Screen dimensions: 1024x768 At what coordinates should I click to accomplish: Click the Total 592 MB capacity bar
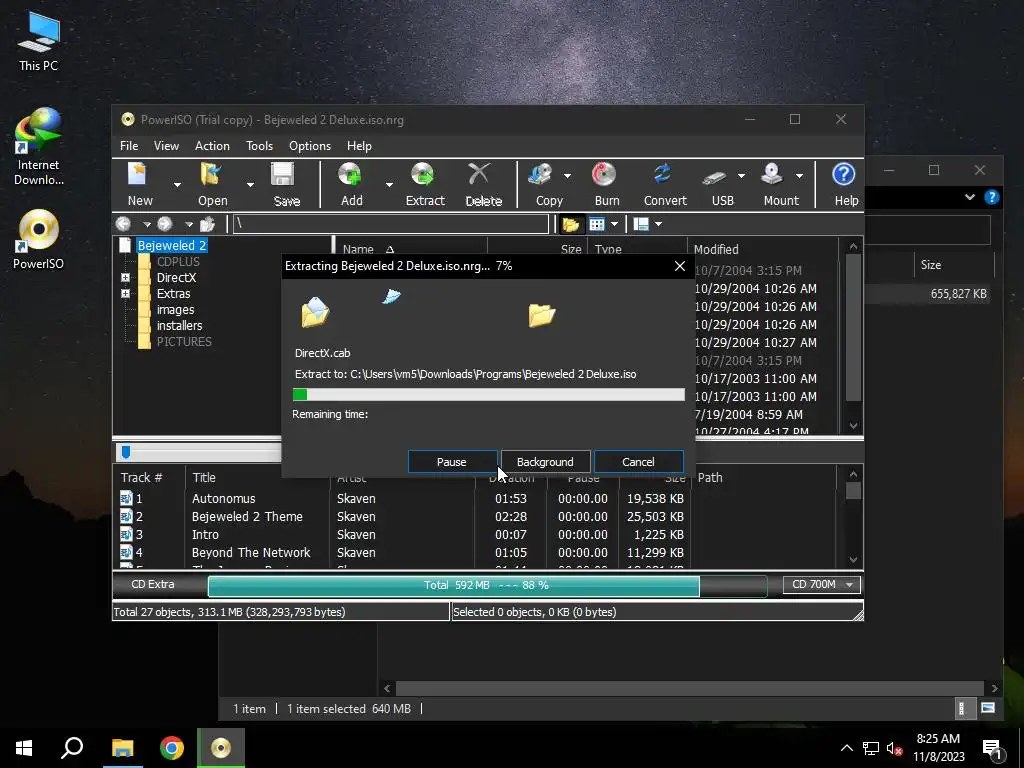point(487,585)
